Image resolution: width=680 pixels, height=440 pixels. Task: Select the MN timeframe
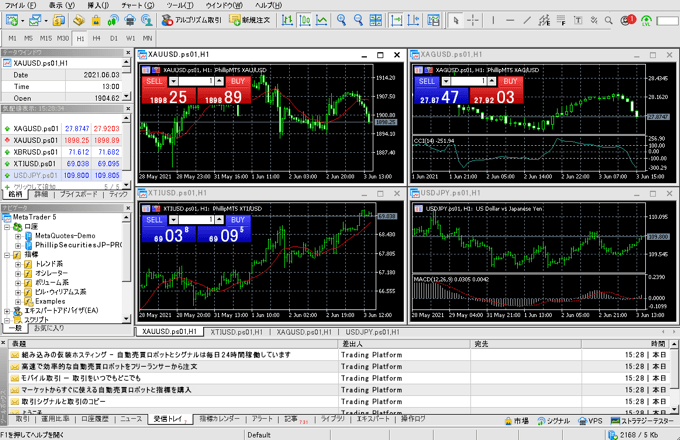click(x=147, y=38)
